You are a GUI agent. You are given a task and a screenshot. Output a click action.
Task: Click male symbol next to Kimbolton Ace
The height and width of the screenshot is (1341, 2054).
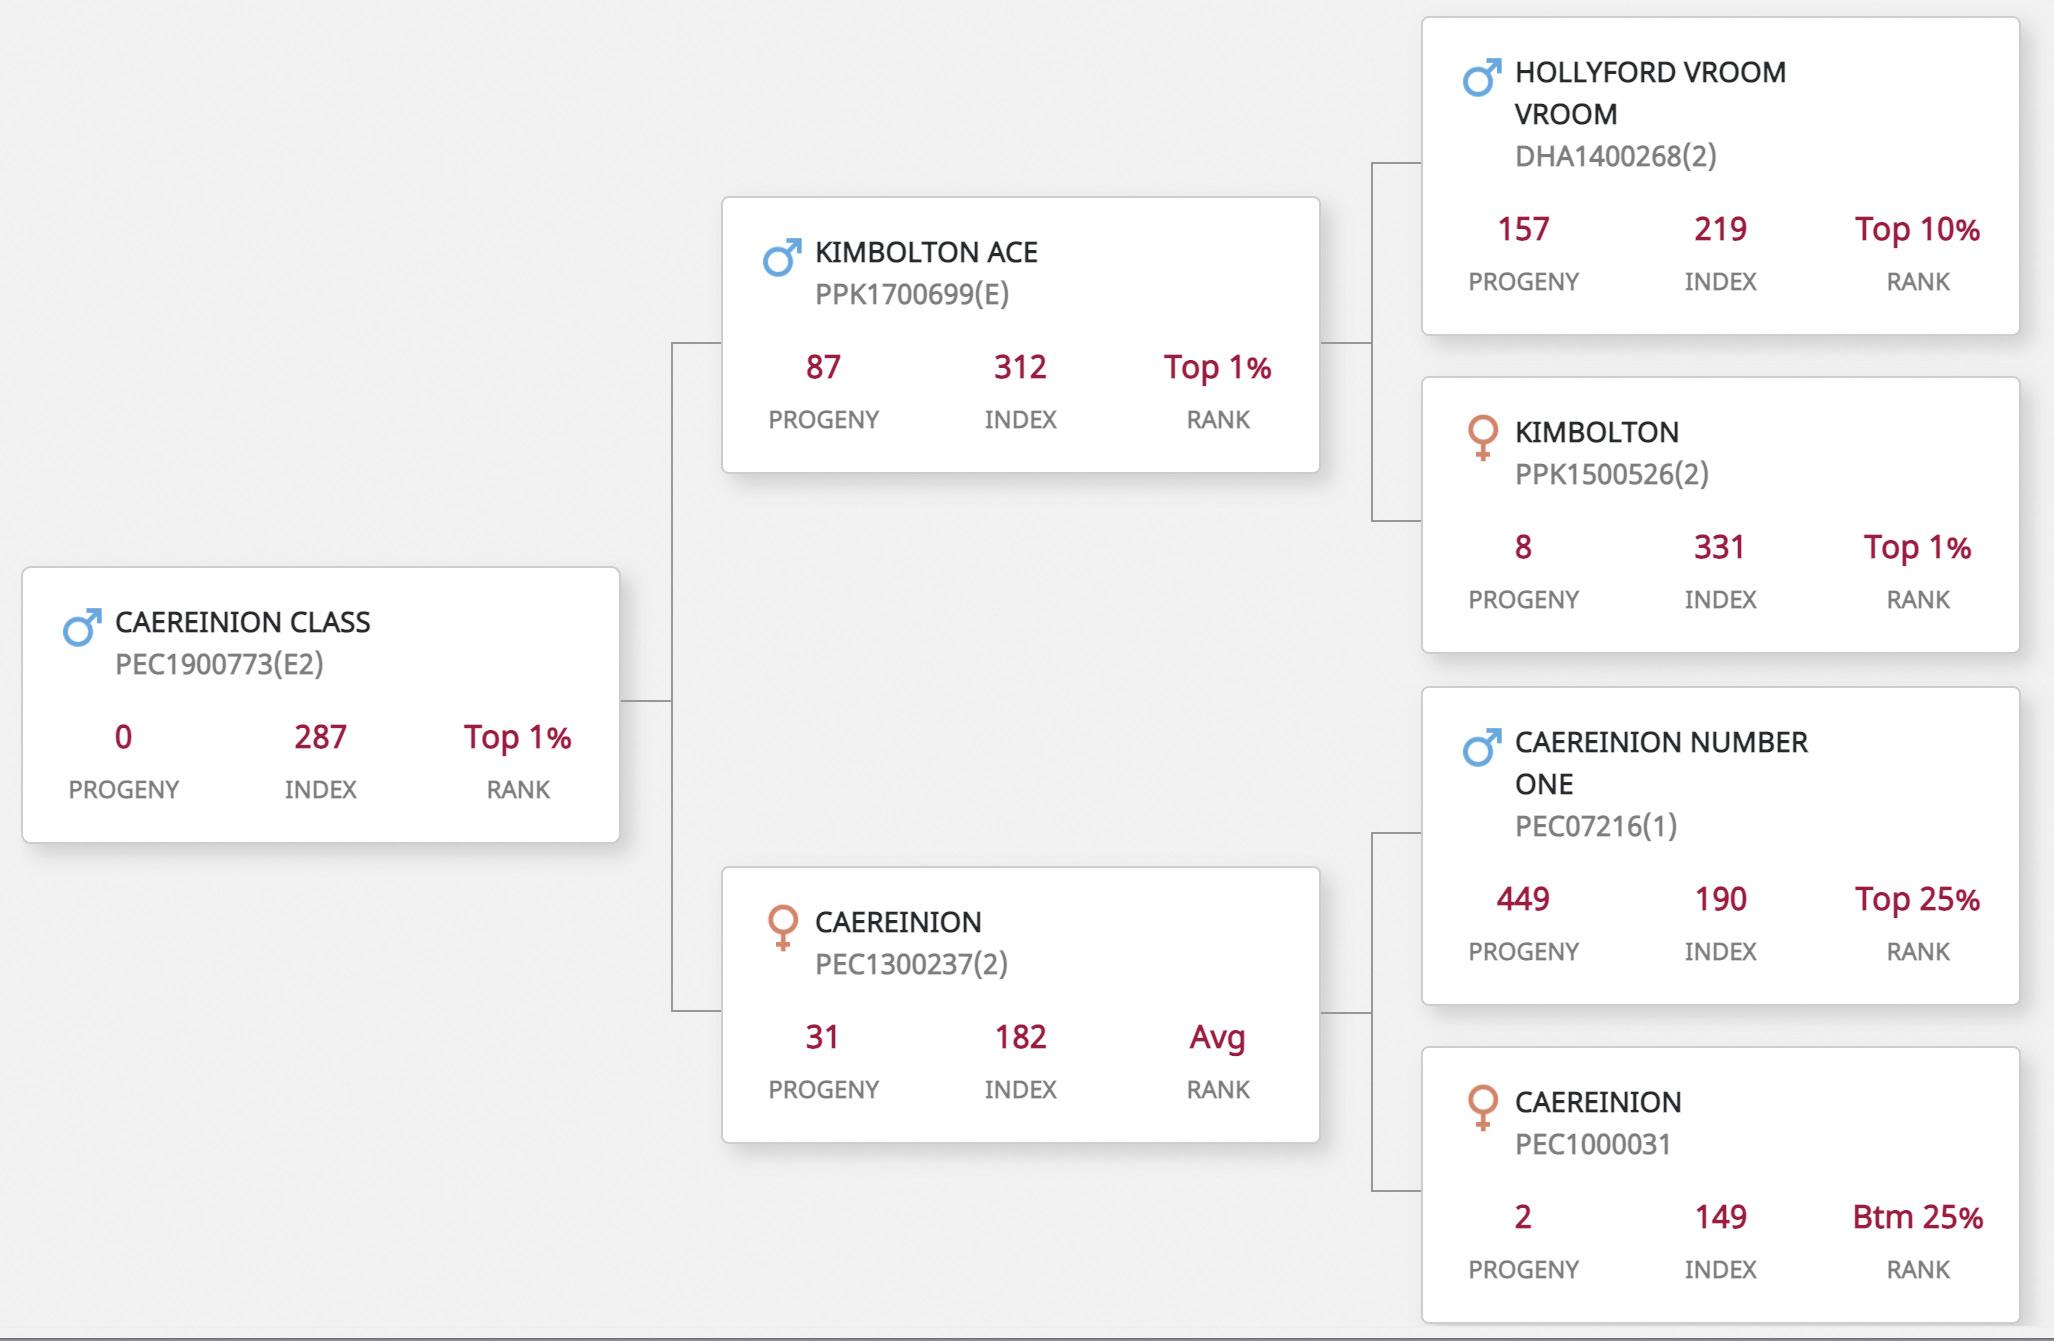click(x=782, y=257)
